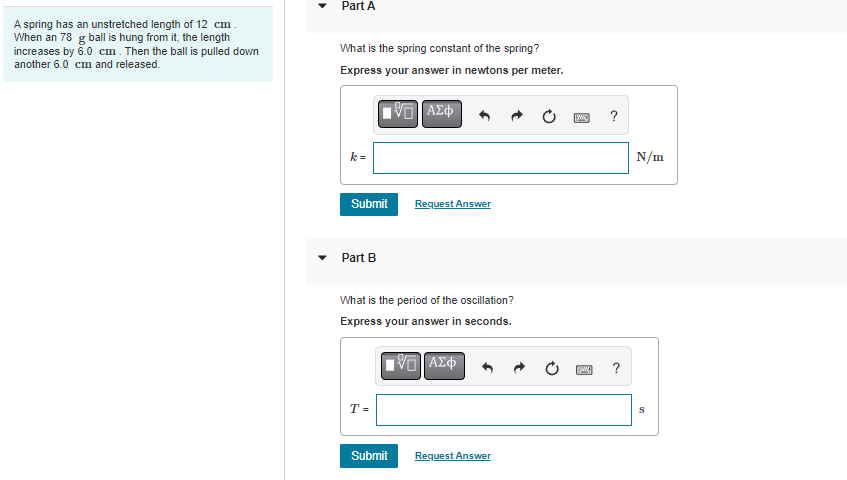Submit the spring constant answer

point(369,204)
